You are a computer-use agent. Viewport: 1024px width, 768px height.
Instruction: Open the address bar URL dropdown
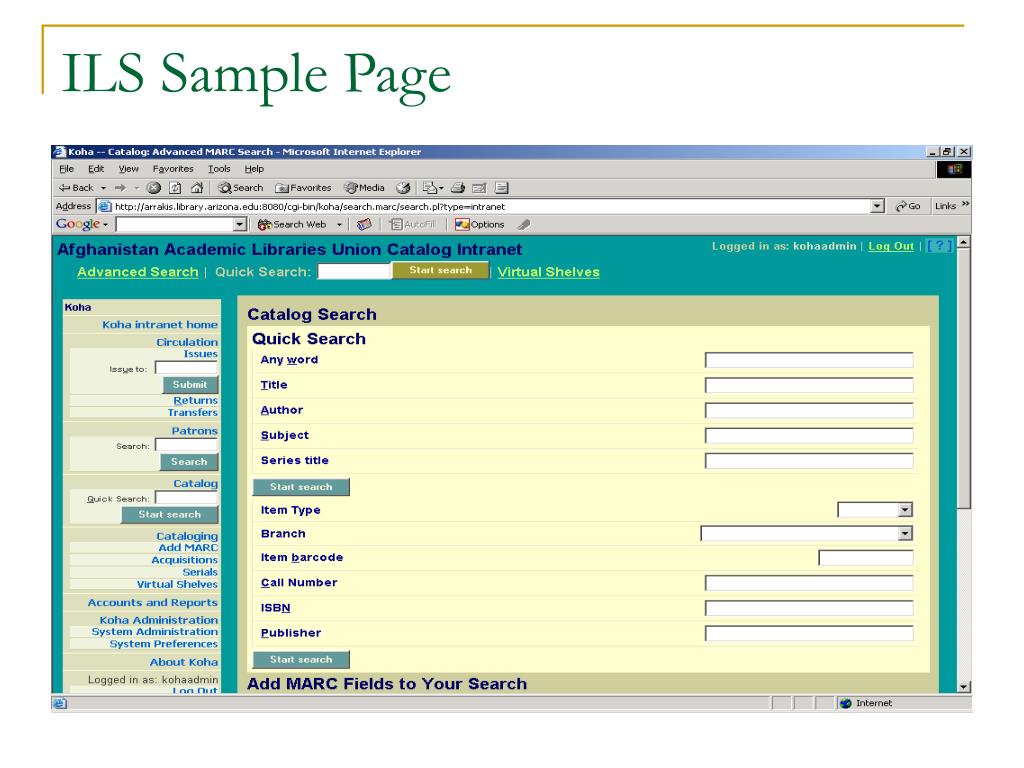[x=878, y=206]
